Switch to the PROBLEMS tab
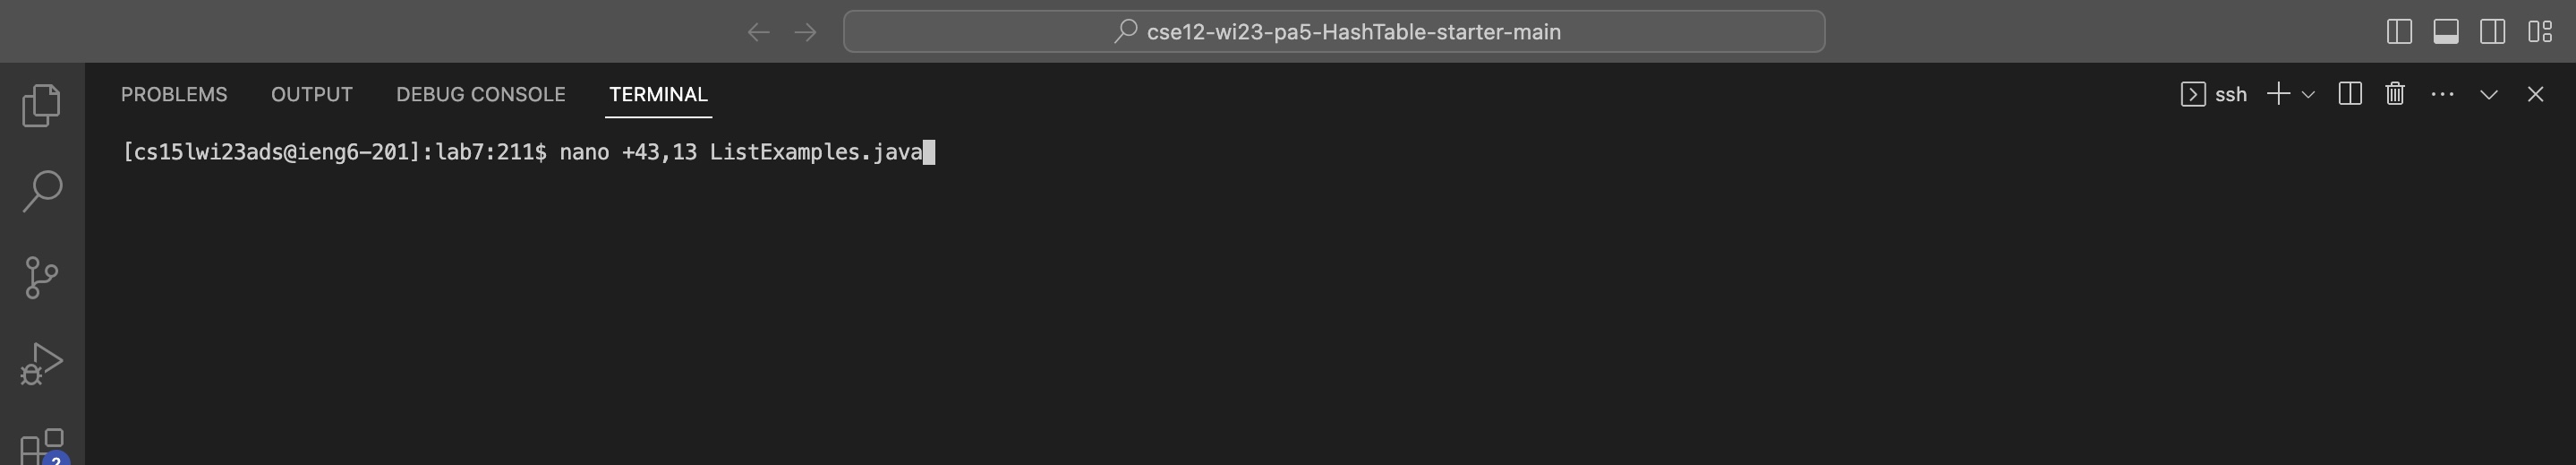 click(x=174, y=94)
